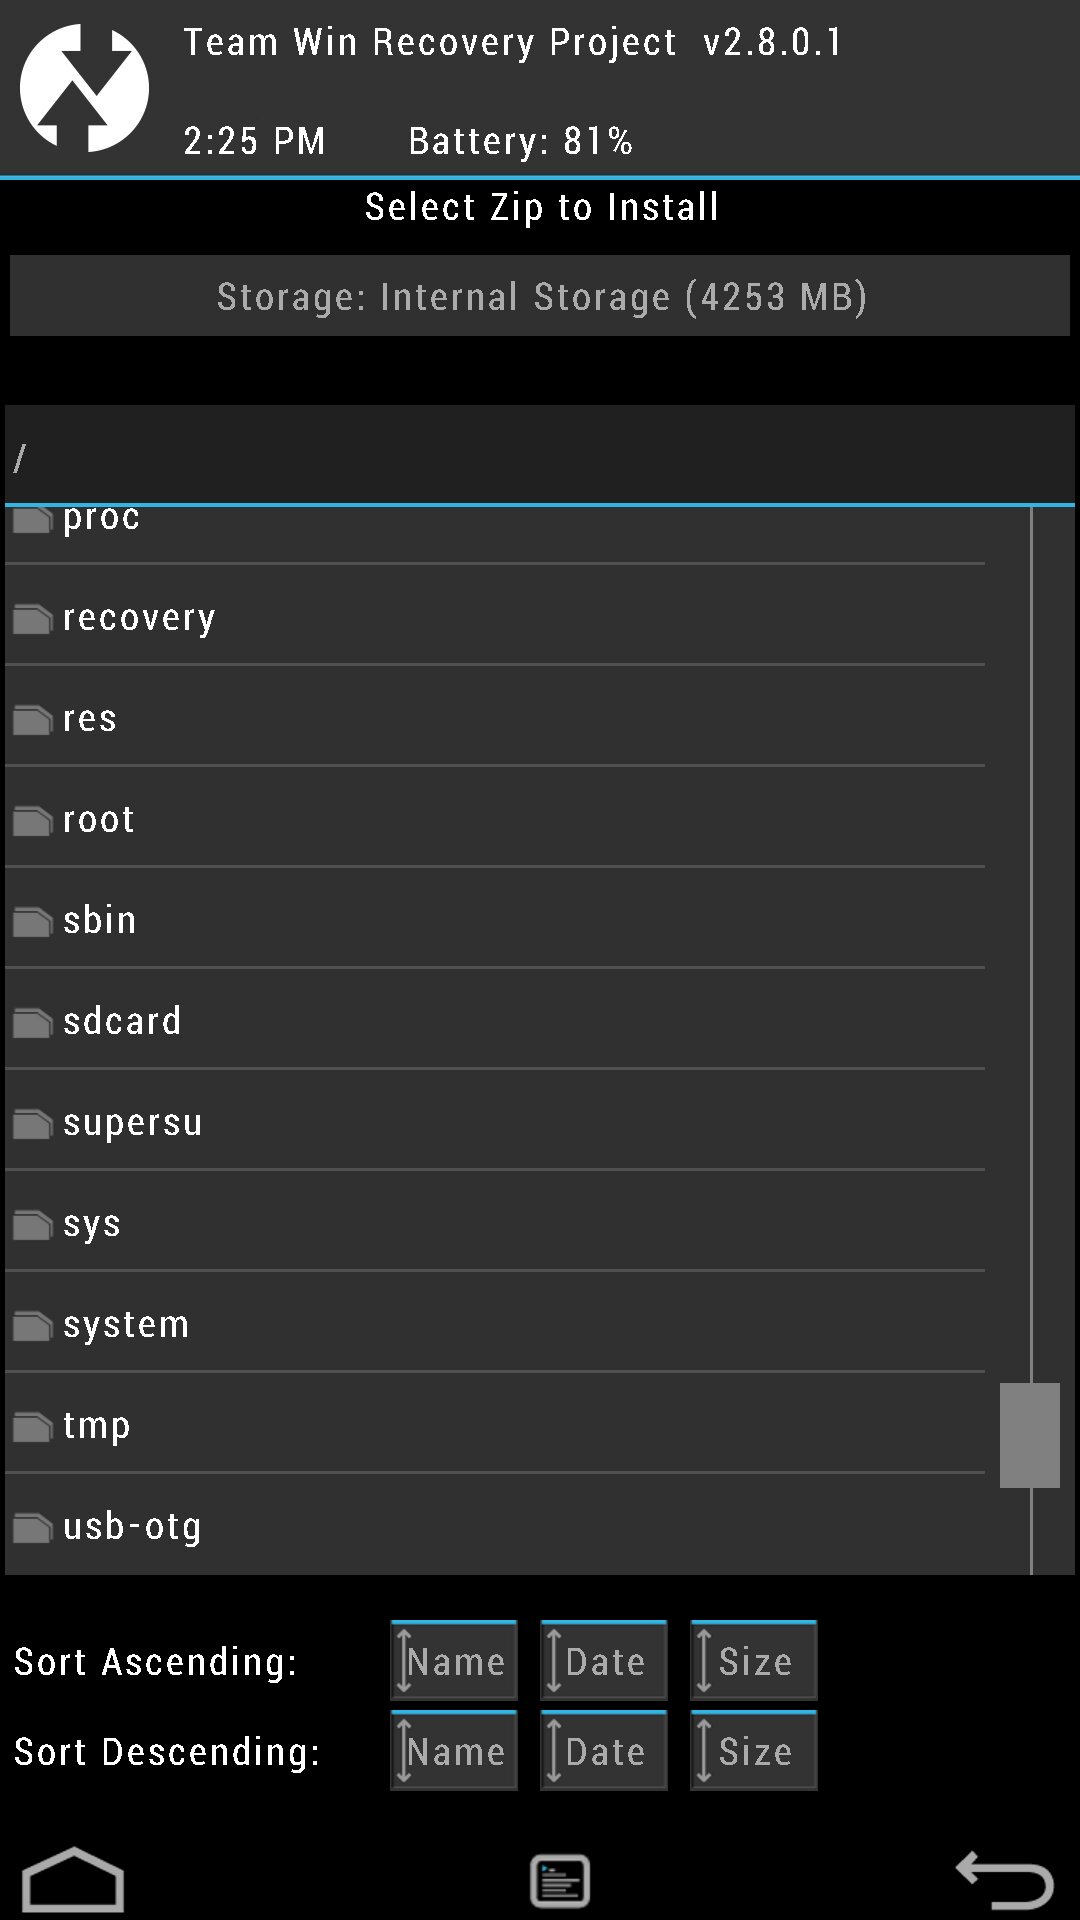Tap the Home icon in navigation bar

pos(73,1880)
